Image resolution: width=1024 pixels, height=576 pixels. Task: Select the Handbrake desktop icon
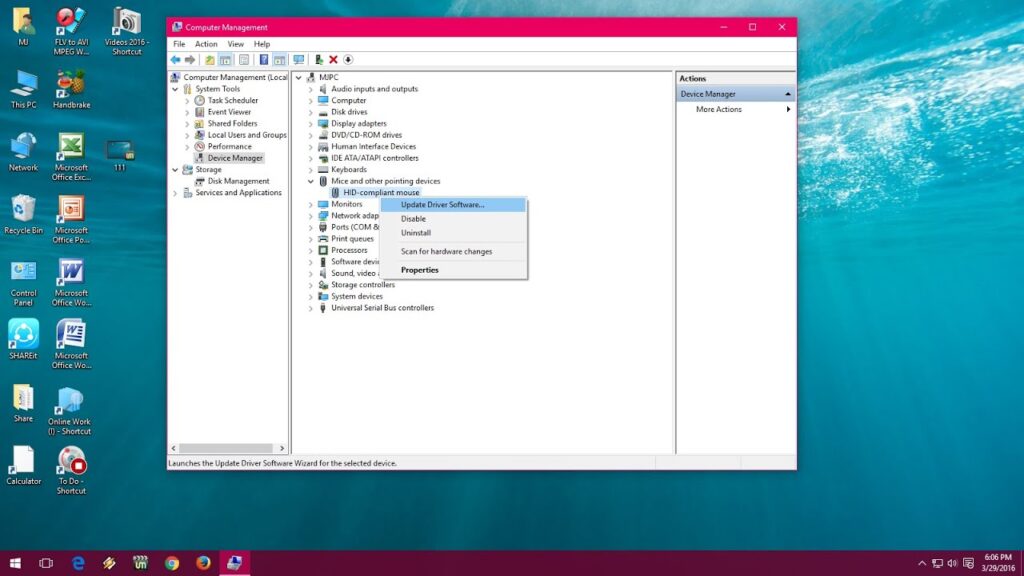pos(71,89)
